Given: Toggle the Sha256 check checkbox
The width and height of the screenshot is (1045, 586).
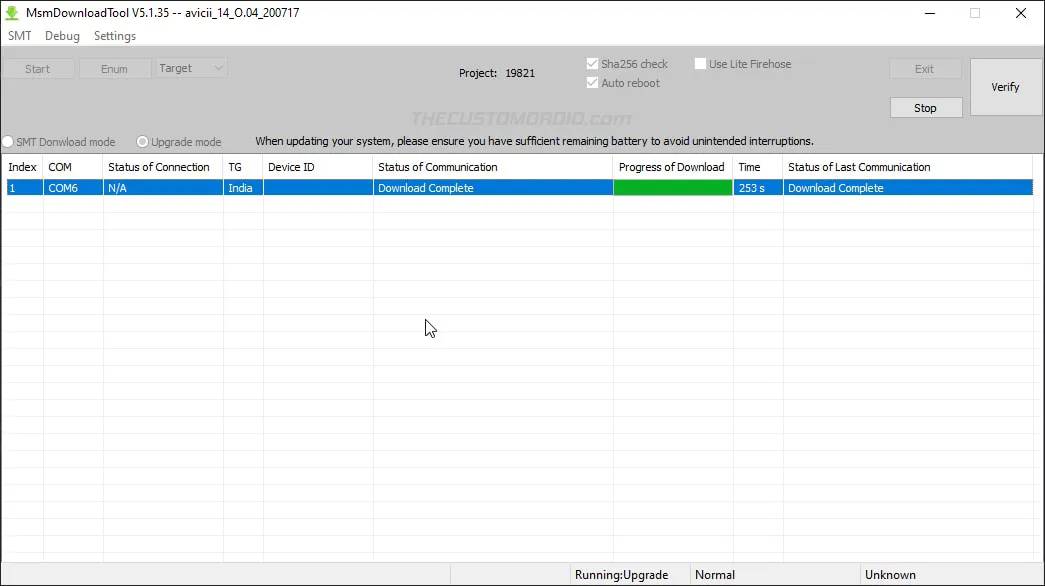Looking at the screenshot, I should pos(592,63).
